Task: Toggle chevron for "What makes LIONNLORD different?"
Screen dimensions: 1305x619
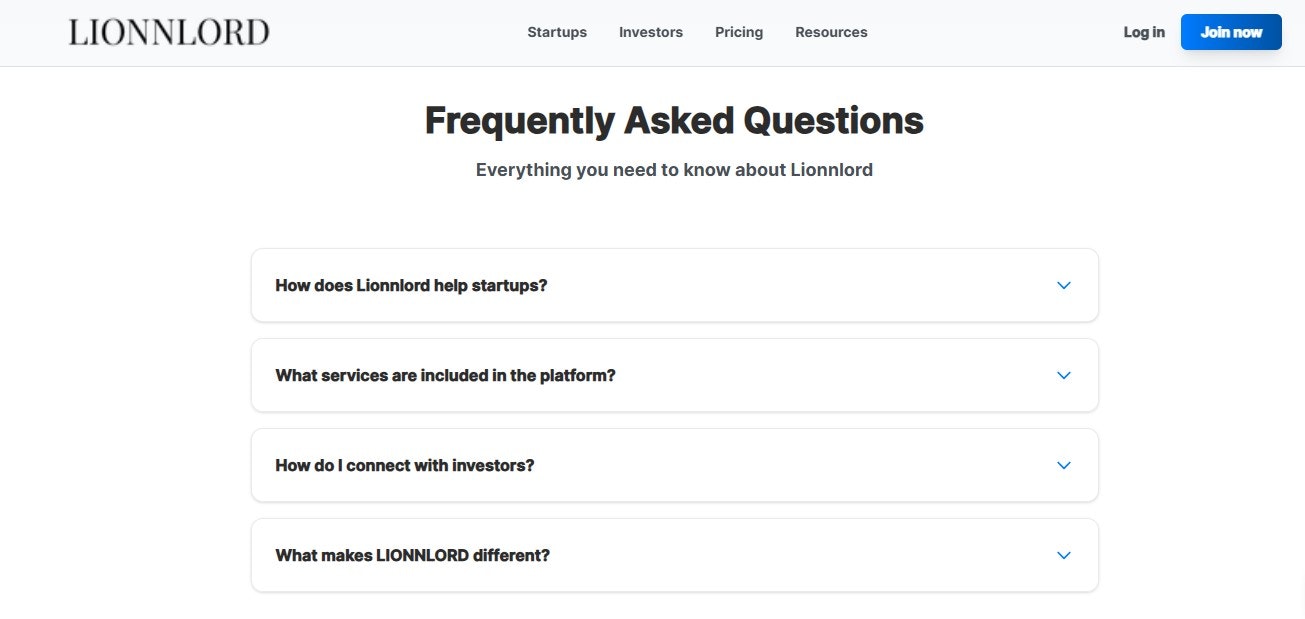Action: pos(1063,555)
